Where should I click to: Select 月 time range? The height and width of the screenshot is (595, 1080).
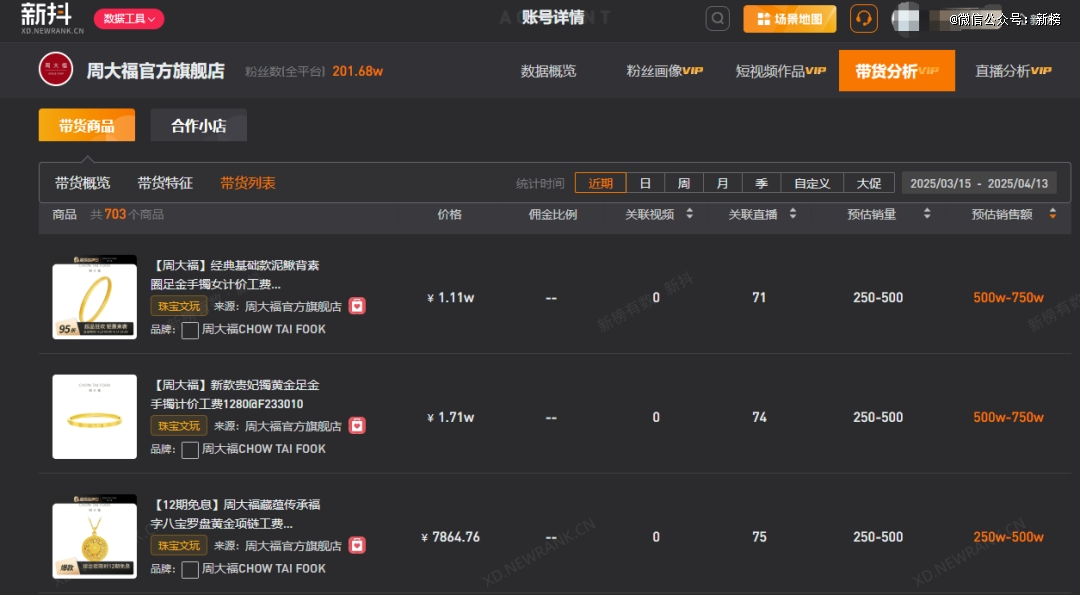723,183
